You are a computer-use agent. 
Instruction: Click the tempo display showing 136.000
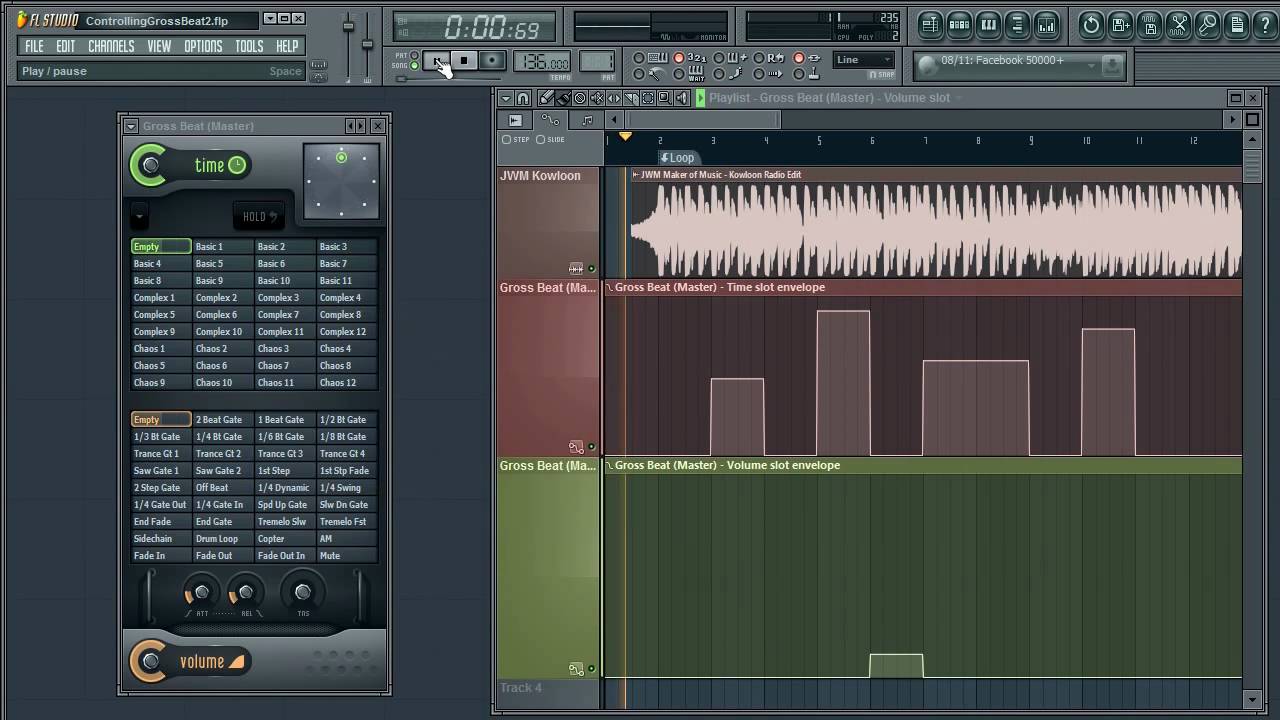pos(542,62)
